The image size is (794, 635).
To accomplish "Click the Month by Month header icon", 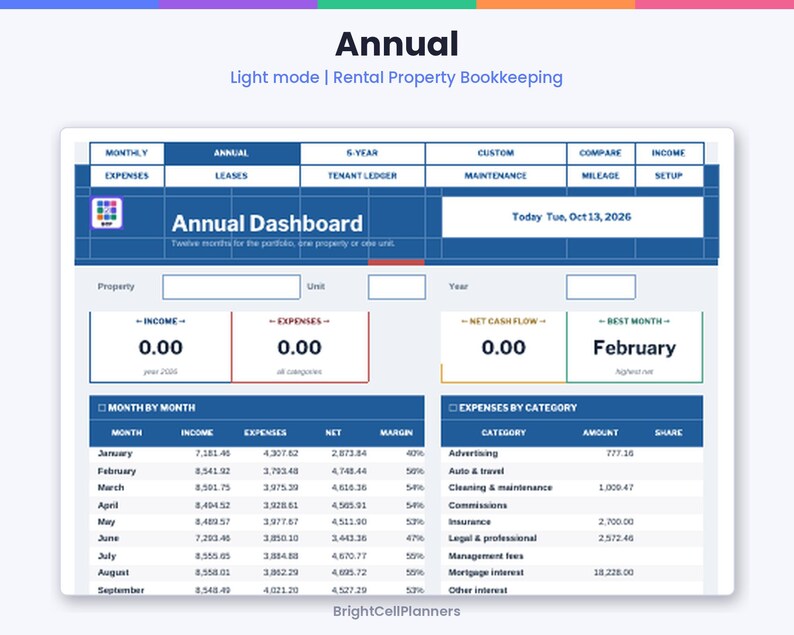I will point(102,408).
